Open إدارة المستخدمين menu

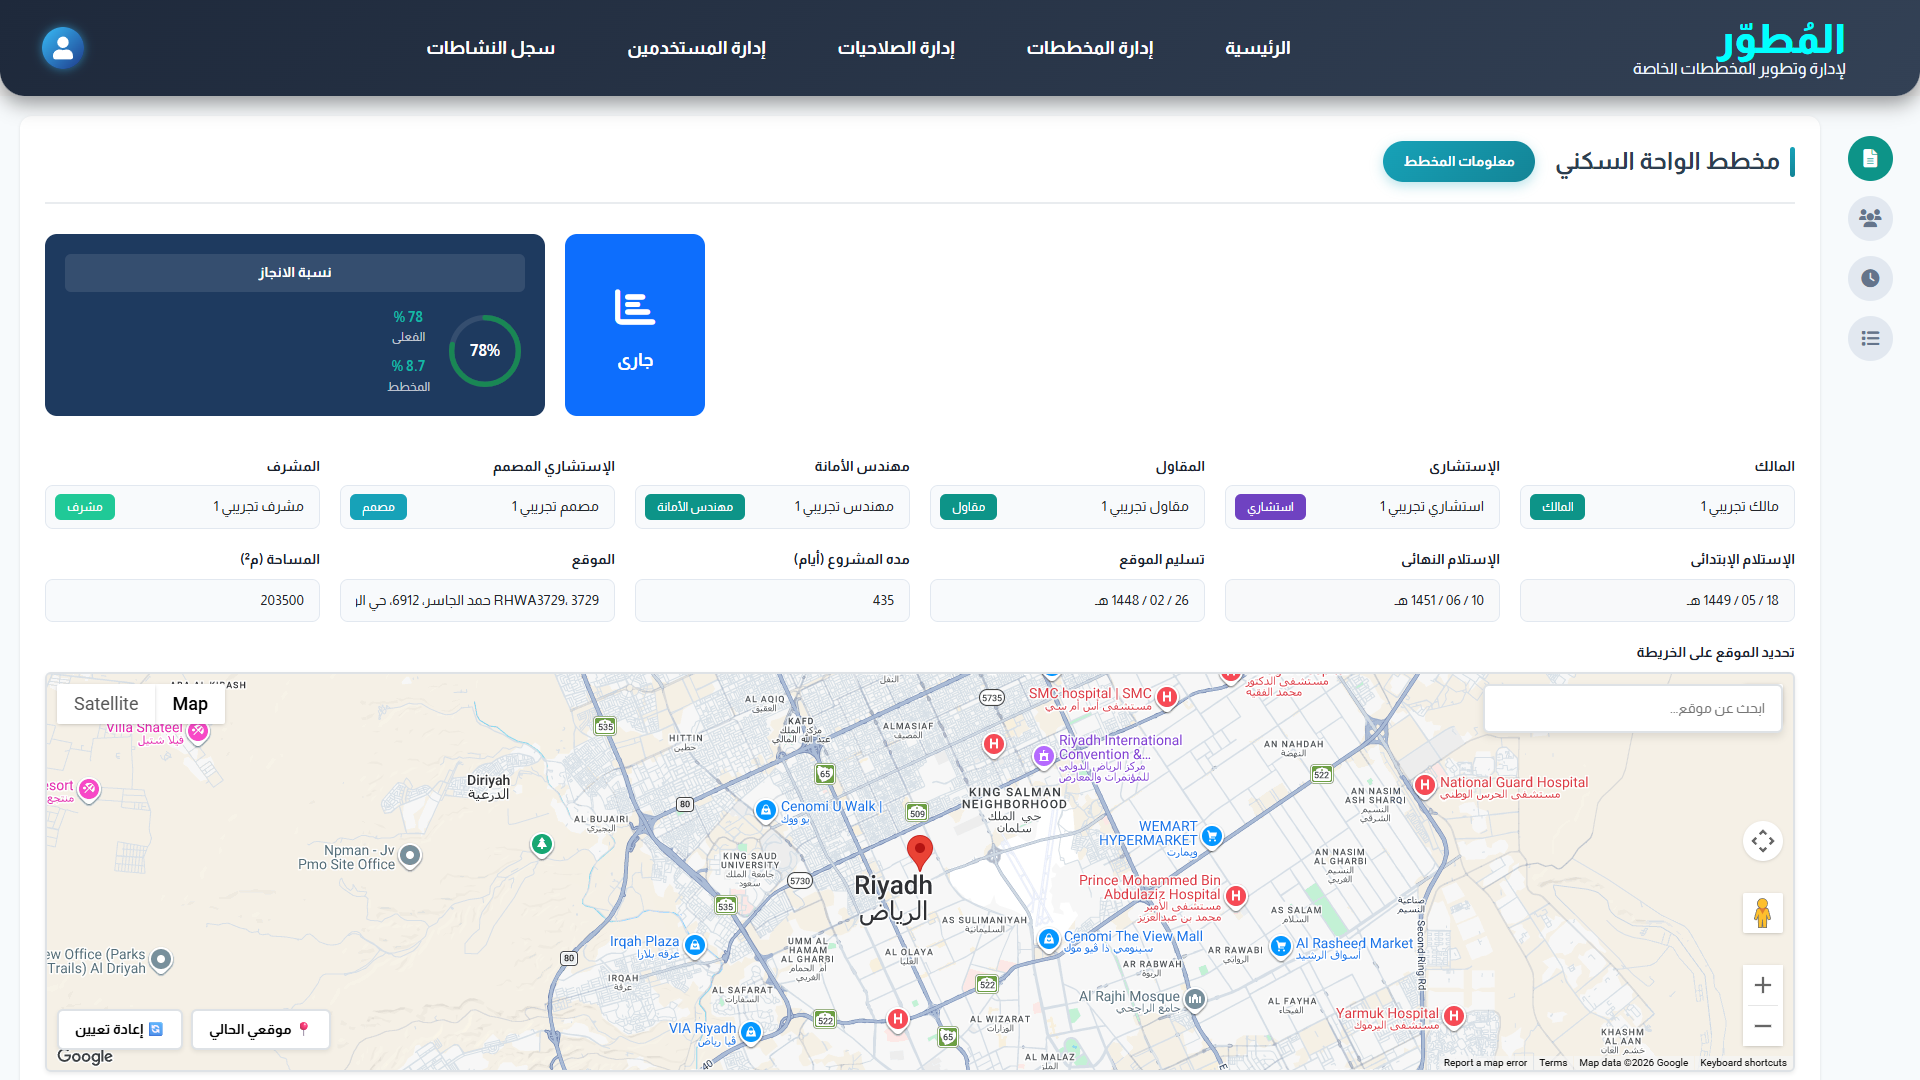click(x=696, y=48)
